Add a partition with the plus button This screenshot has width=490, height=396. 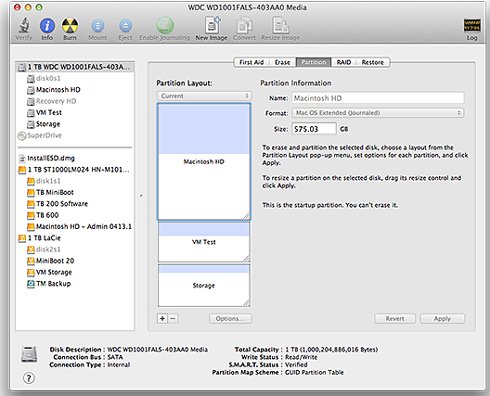[162, 319]
